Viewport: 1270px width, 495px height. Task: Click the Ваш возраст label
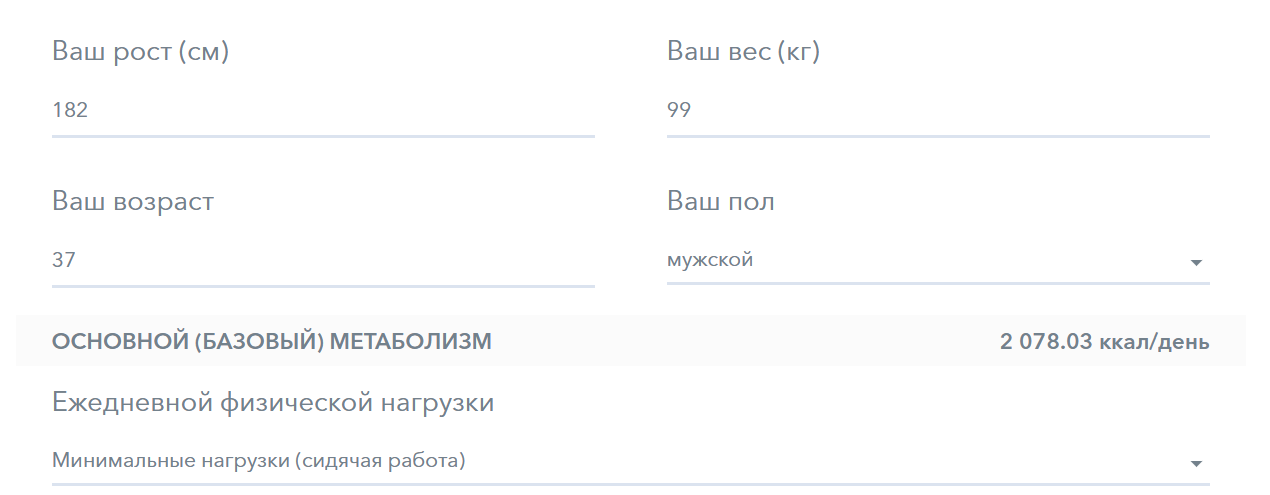click(133, 201)
